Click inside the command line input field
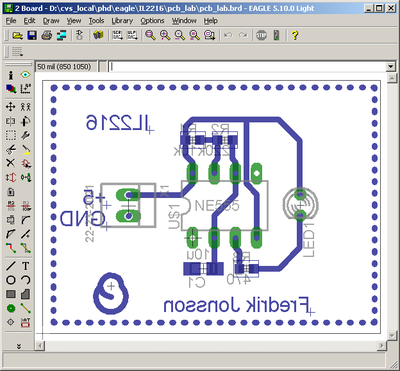400x371 pixels. click(x=248, y=67)
